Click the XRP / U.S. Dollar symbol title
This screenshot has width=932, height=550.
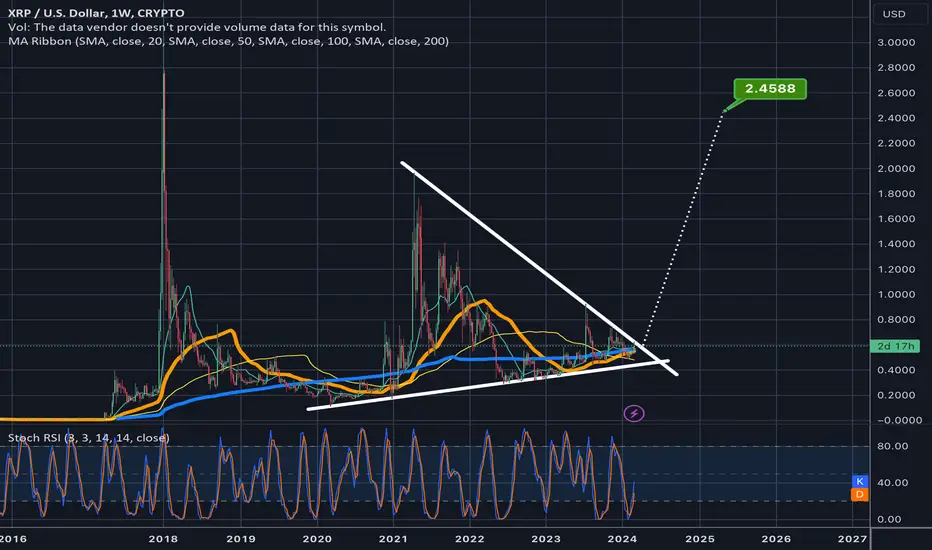point(96,12)
